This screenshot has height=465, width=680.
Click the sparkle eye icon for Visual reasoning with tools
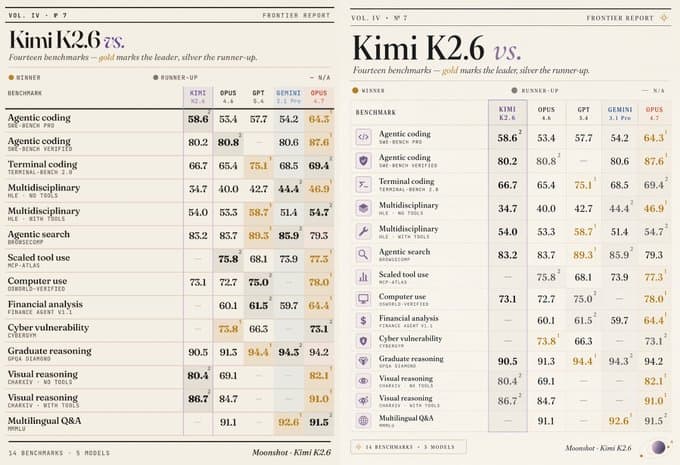coord(363,401)
